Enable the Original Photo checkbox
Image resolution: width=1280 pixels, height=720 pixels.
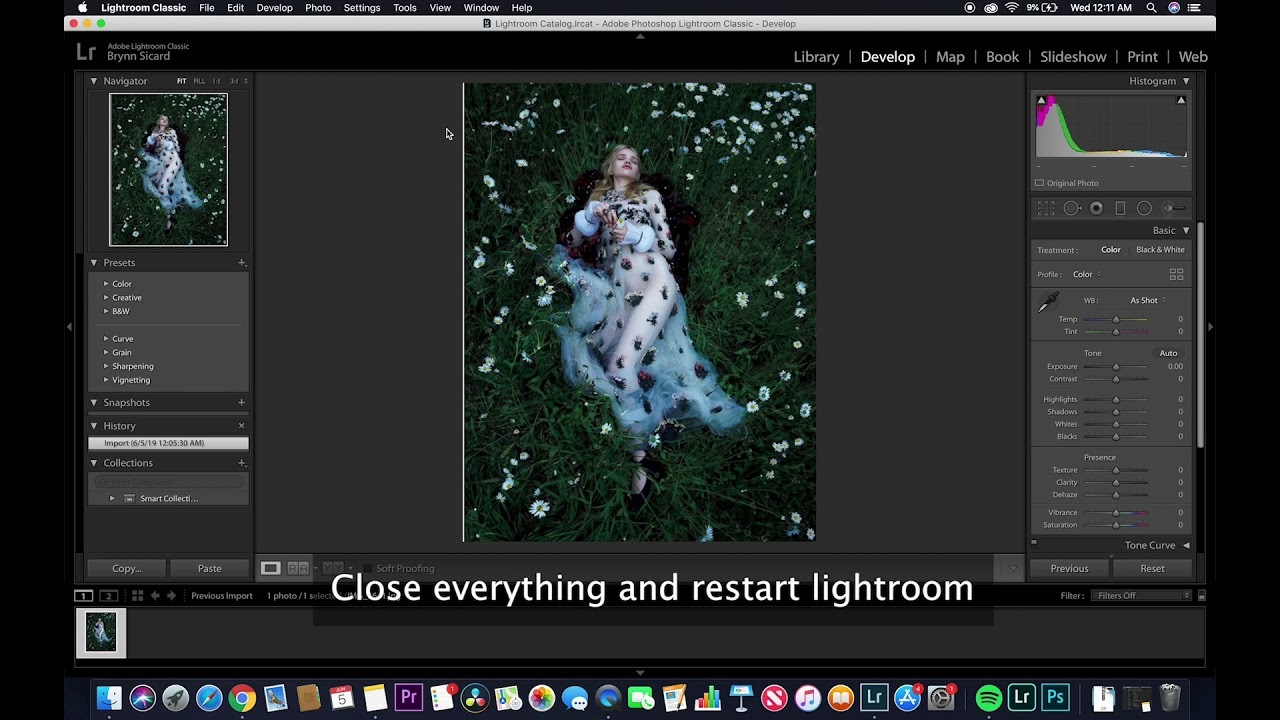click(x=1039, y=183)
